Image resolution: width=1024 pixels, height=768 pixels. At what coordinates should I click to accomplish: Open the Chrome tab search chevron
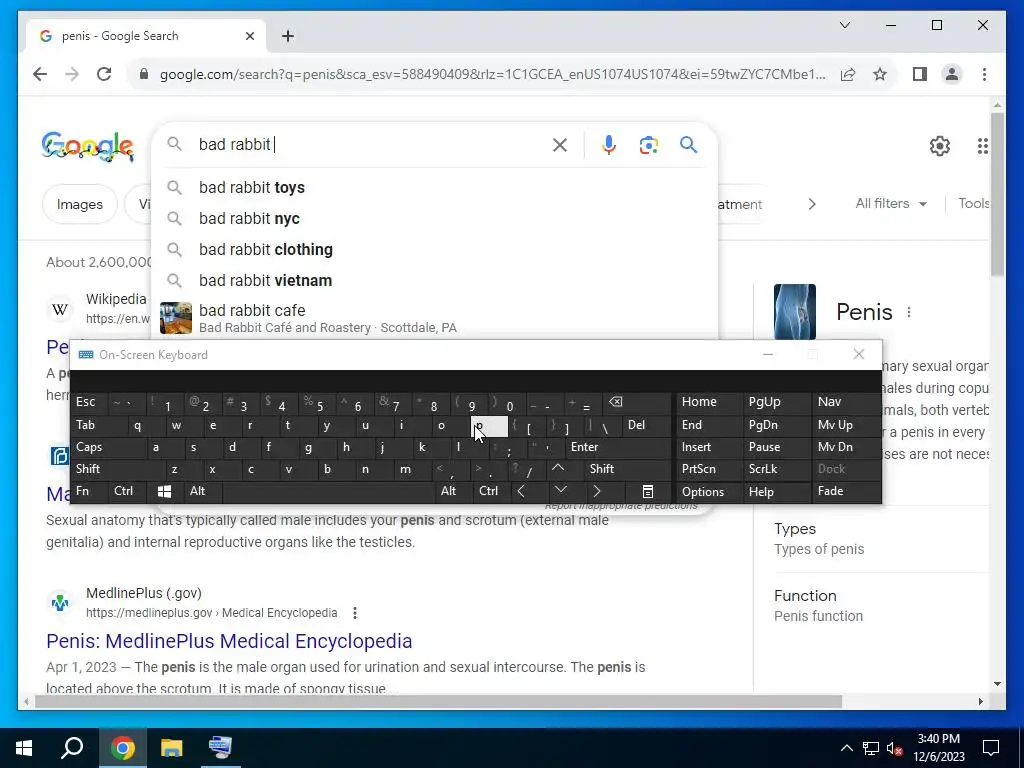844,25
